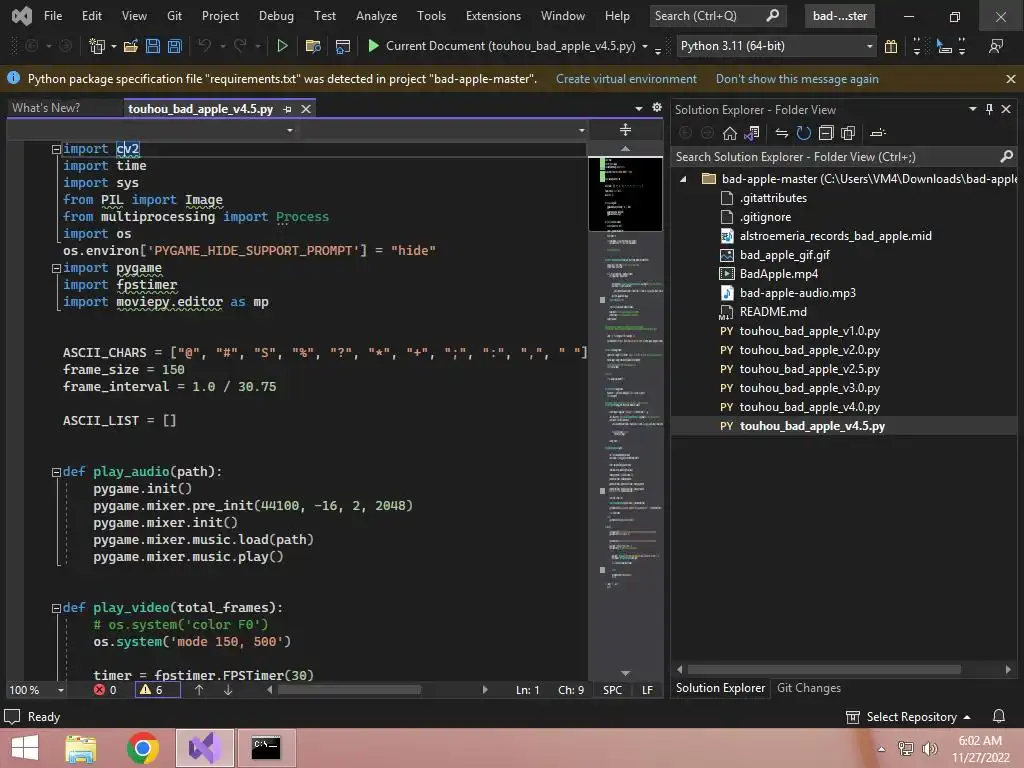Click the Live Share / feedback person icon
This screenshot has width=1024, height=768.
[995, 46]
